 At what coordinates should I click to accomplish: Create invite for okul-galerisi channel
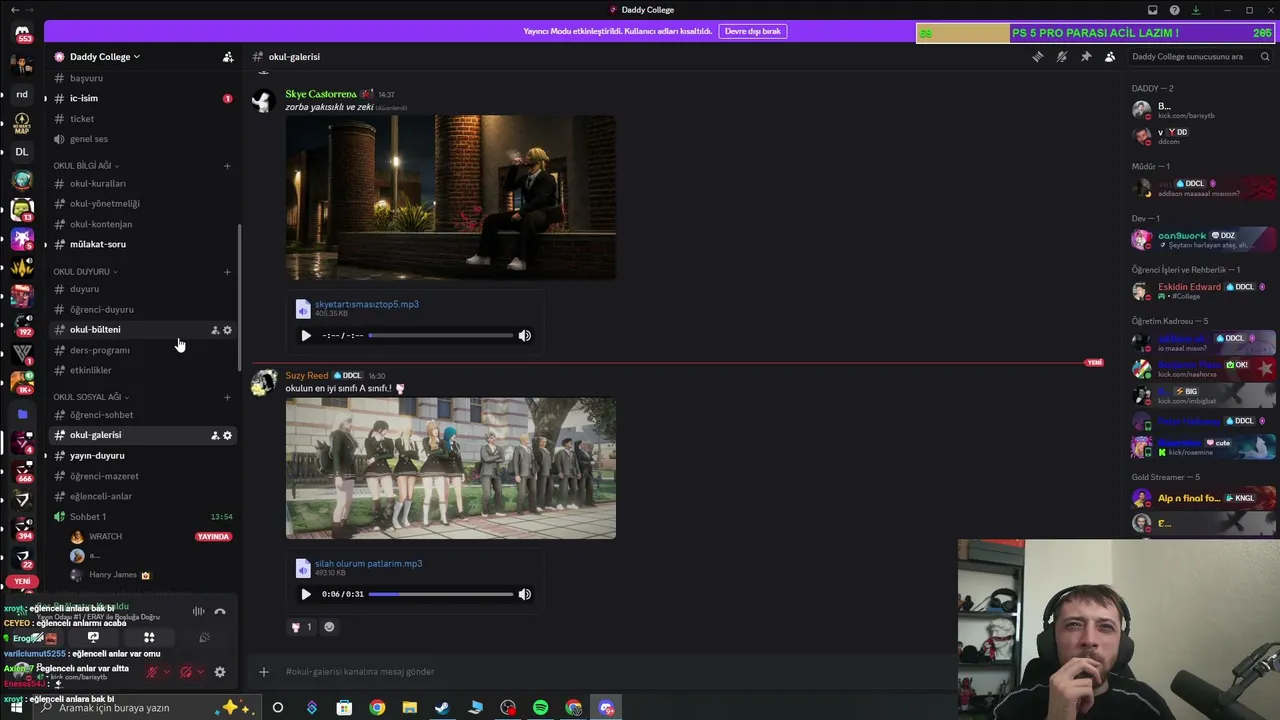point(215,435)
